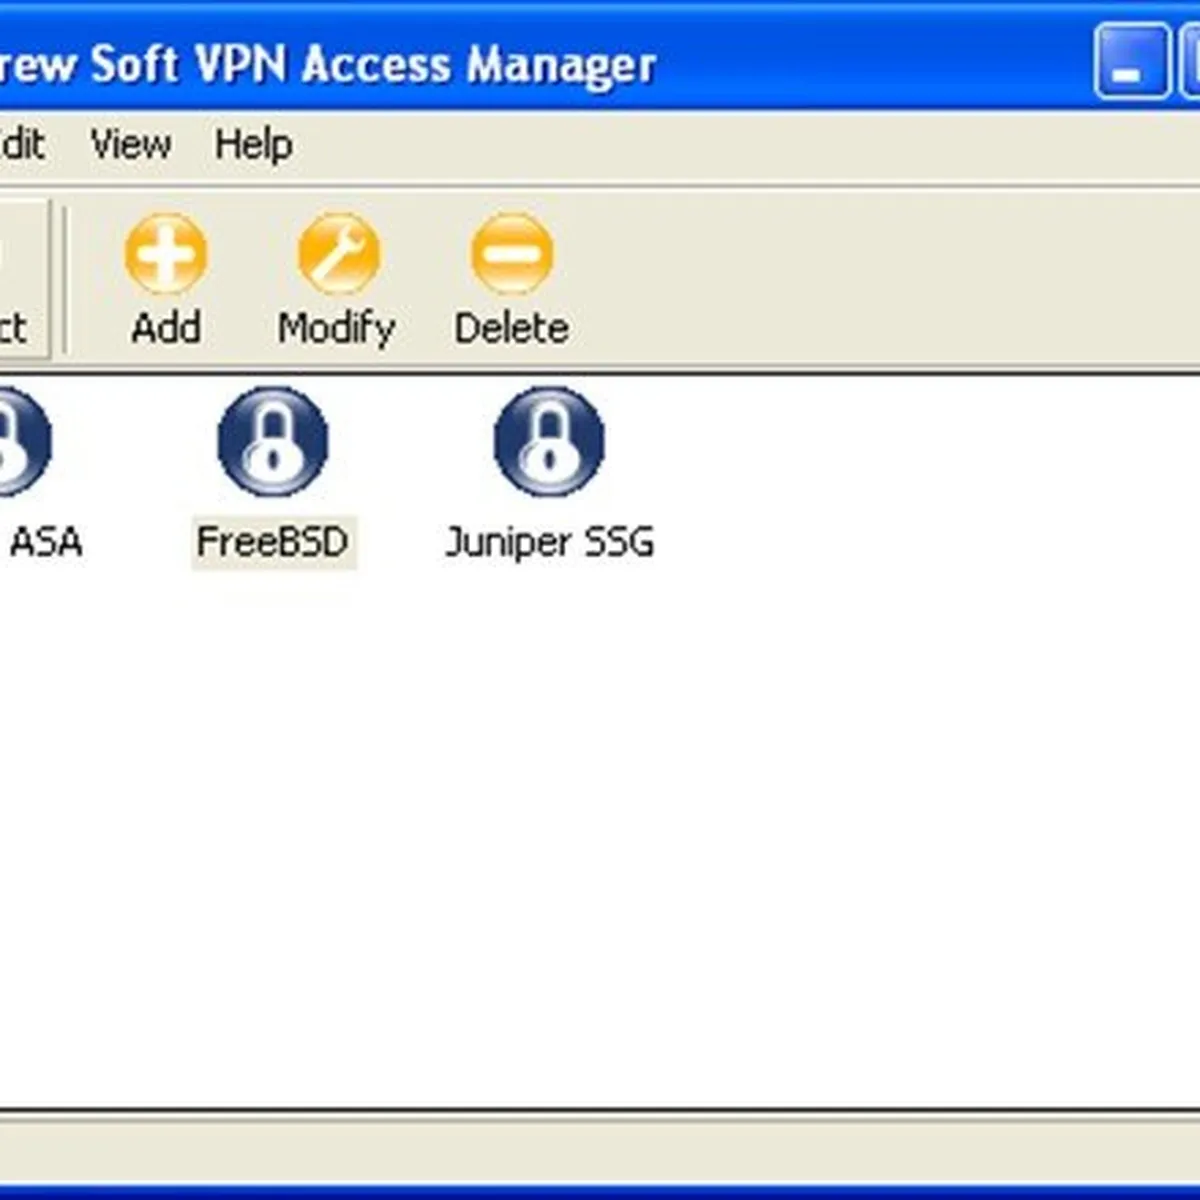Viewport: 1200px width, 1200px height.
Task: Click the ASA site name label
Action: click(45, 543)
